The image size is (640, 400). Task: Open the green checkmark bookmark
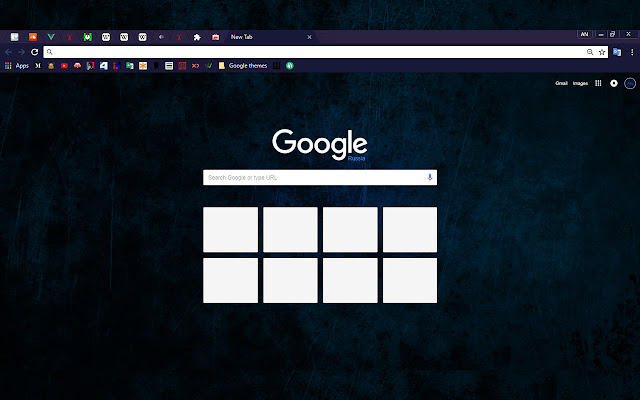[209, 66]
